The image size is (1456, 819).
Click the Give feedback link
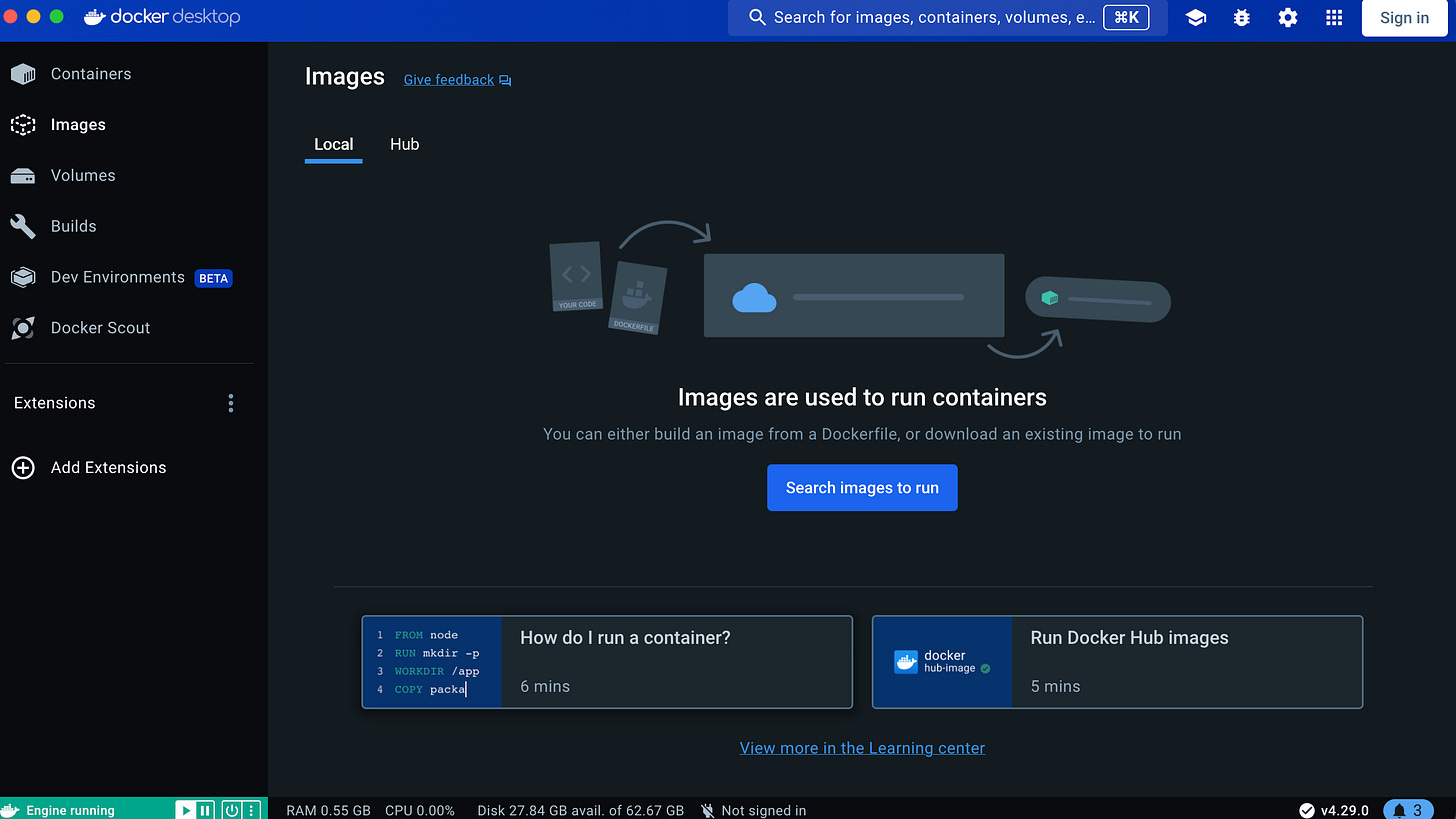(449, 80)
